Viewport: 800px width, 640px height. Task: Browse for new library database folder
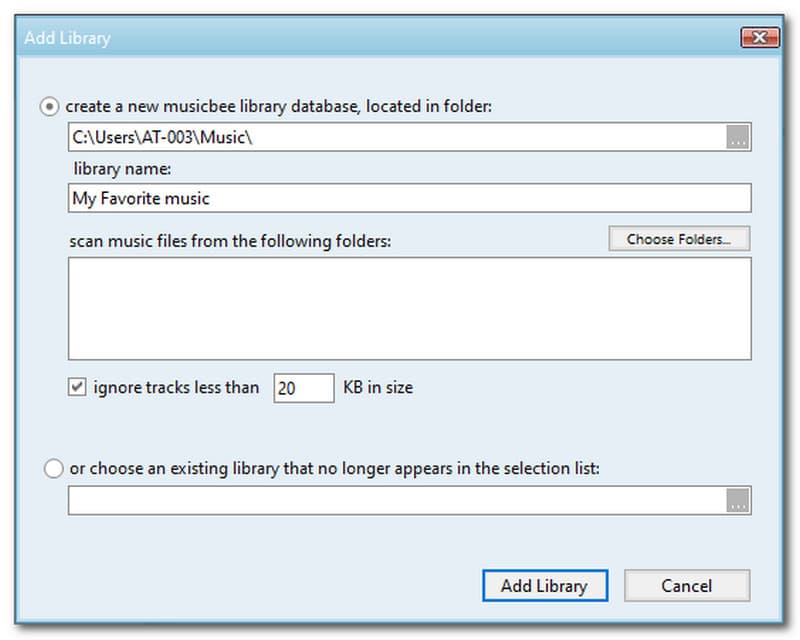pos(737,137)
